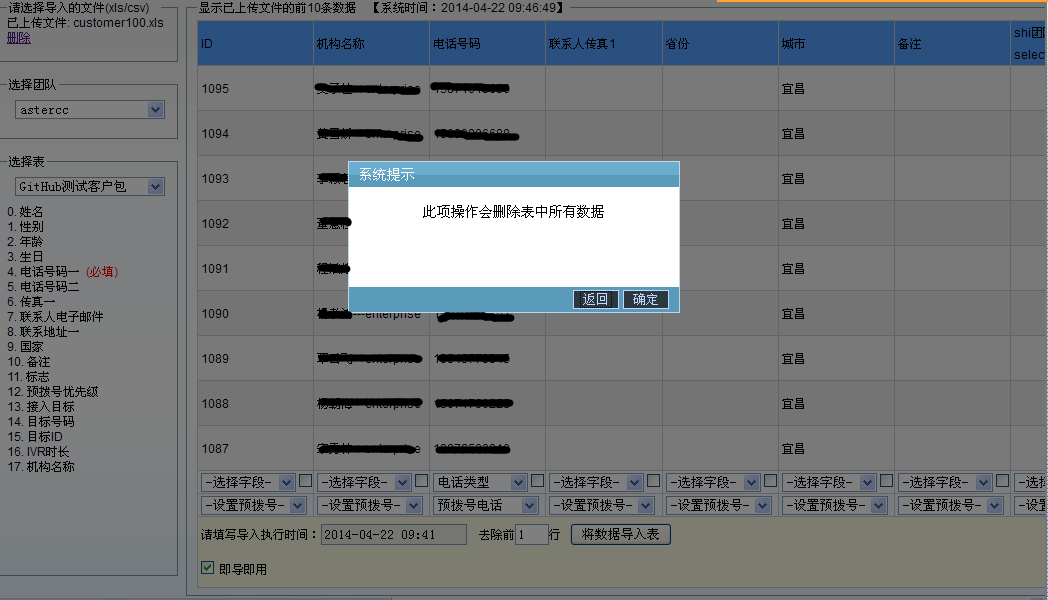Open the GitHub测试客户包 table dropdown

click(91, 187)
